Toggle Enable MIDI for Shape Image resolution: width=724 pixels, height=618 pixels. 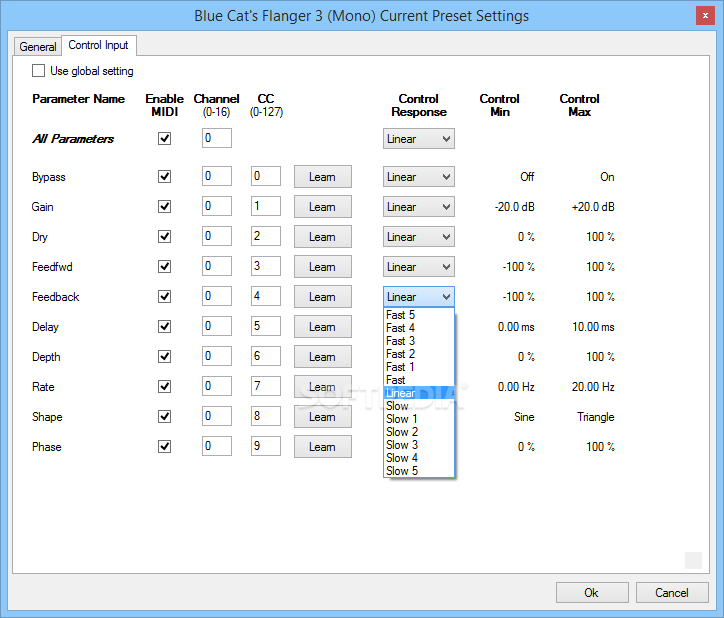(x=164, y=417)
